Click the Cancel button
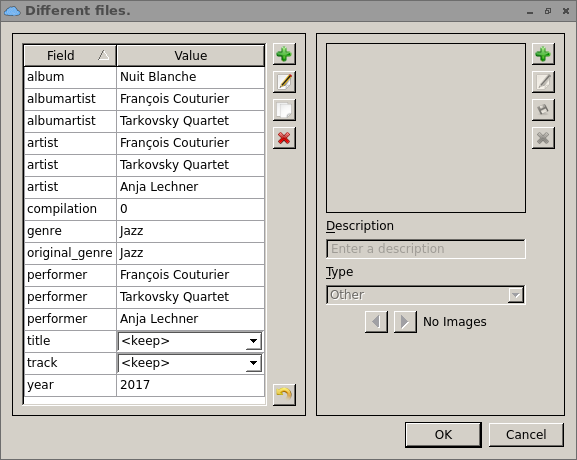Image resolution: width=577 pixels, height=460 pixels. point(526,435)
